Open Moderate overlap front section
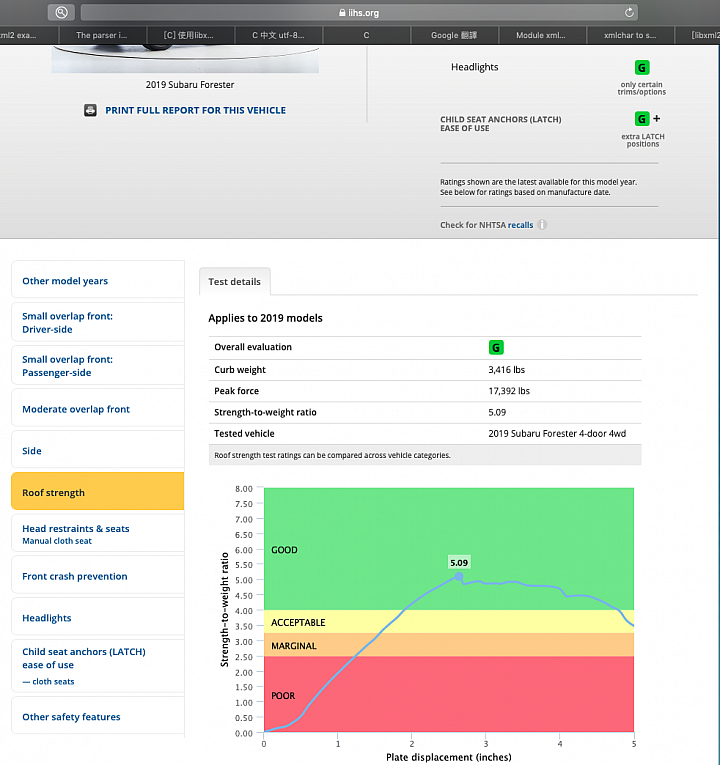720x765 pixels. coord(98,409)
